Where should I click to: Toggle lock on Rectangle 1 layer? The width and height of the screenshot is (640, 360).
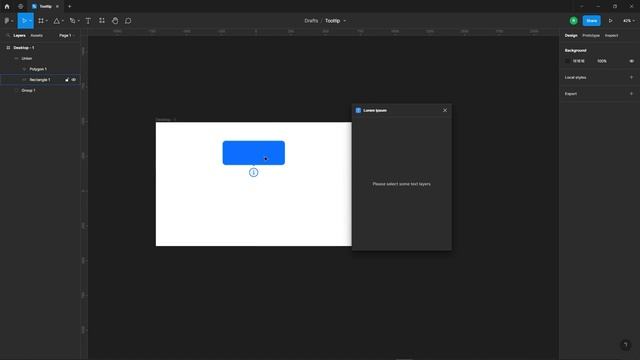coord(67,80)
